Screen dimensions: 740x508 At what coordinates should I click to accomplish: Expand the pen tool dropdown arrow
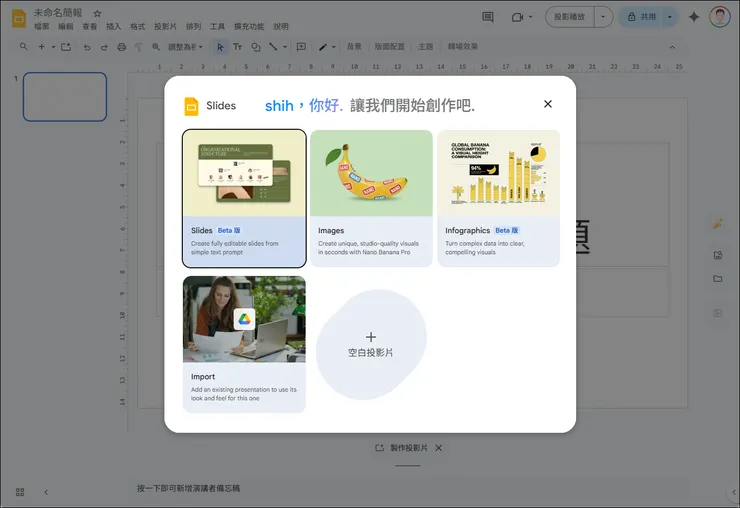(x=334, y=47)
